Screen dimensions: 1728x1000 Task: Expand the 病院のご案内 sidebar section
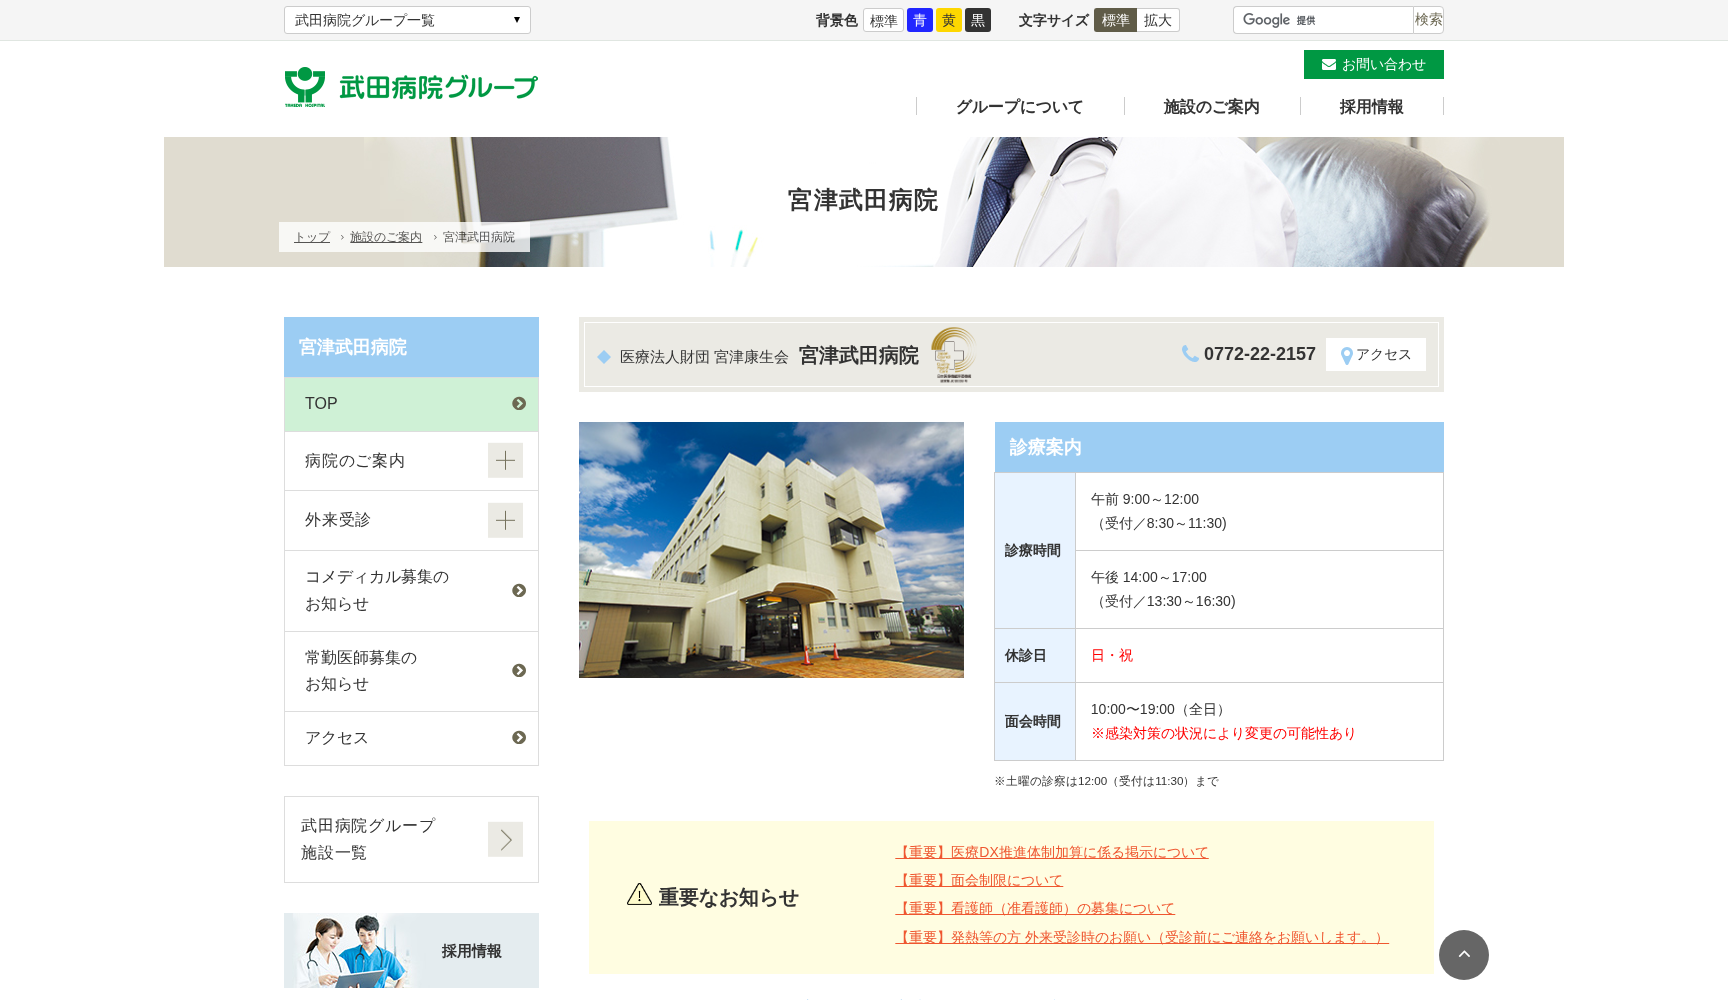pyautogui.click(x=506, y=460)
